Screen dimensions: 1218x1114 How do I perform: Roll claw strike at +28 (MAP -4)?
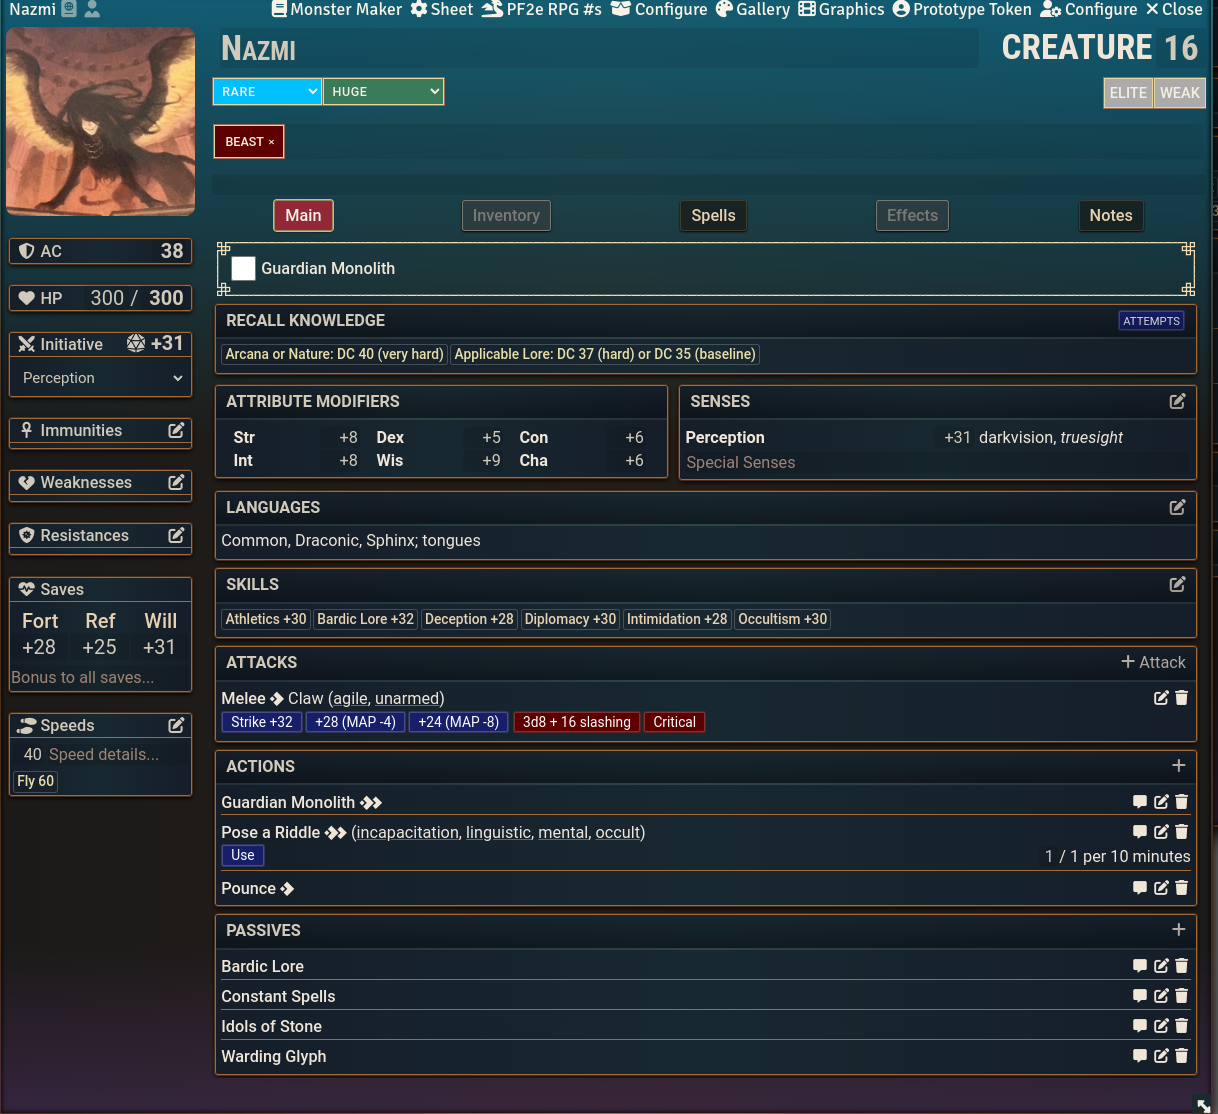pos(355,722)
